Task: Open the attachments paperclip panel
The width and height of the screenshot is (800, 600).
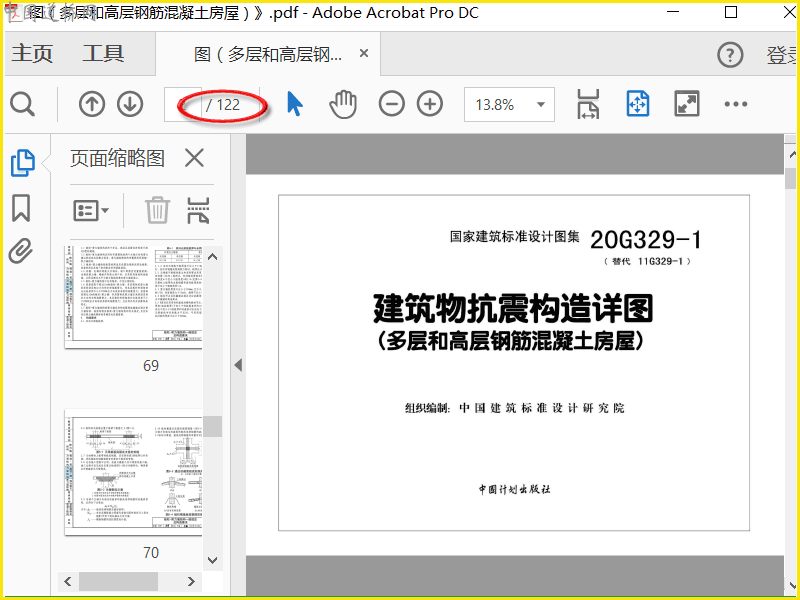Action: click(21, 251)
